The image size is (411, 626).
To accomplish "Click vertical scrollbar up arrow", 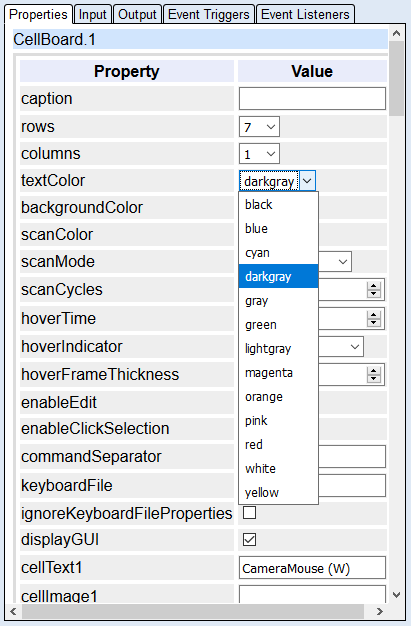I will pos(396,33).
